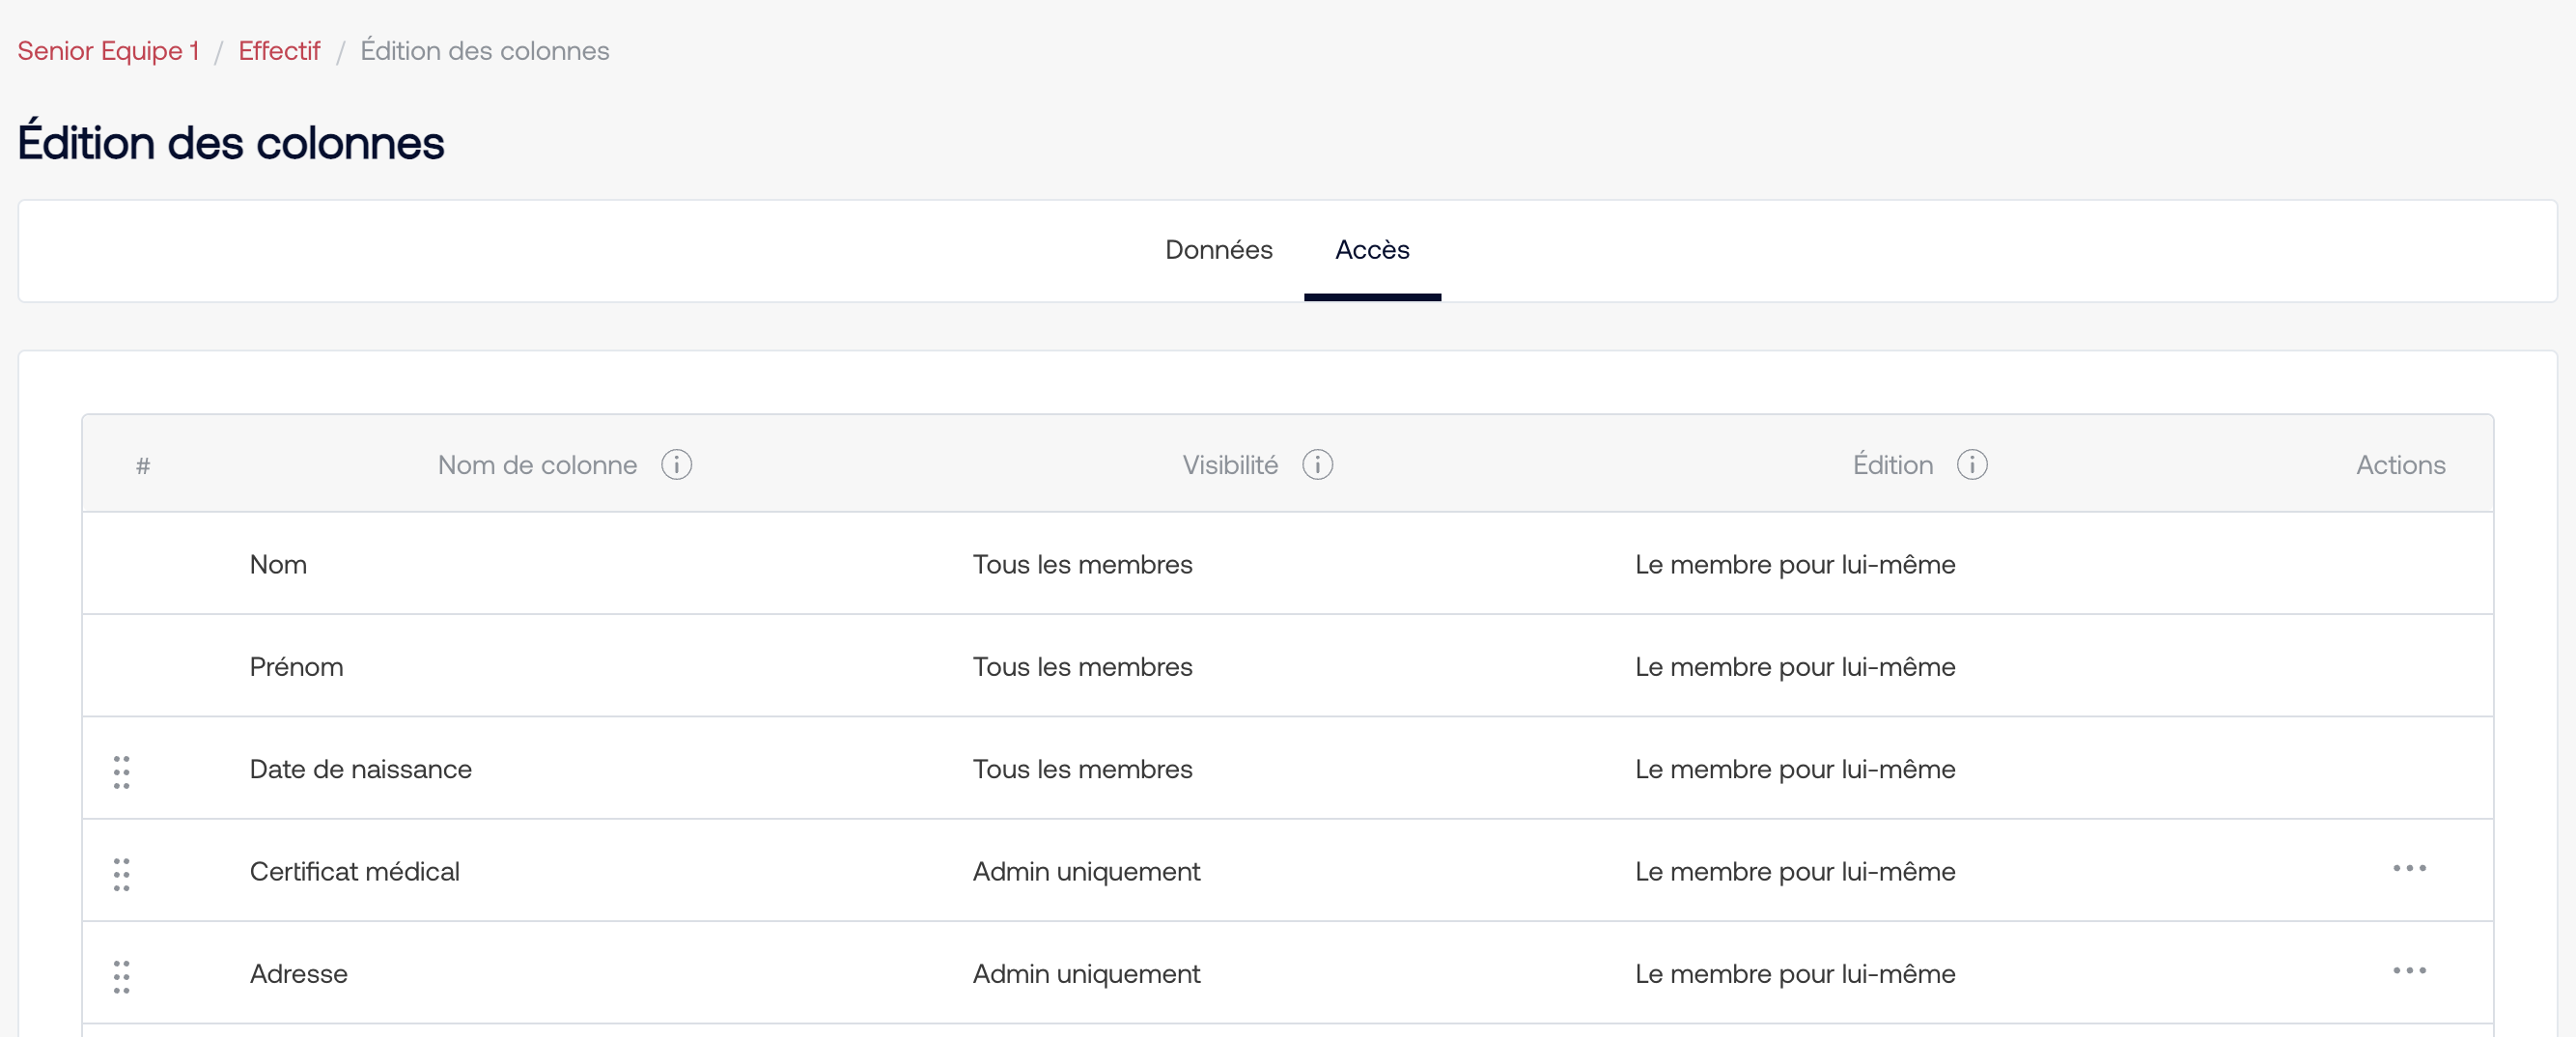Click info icon beside Édition header
The width and height of the screenshot is (2576, 1037).
click(x=1971, y=465)
